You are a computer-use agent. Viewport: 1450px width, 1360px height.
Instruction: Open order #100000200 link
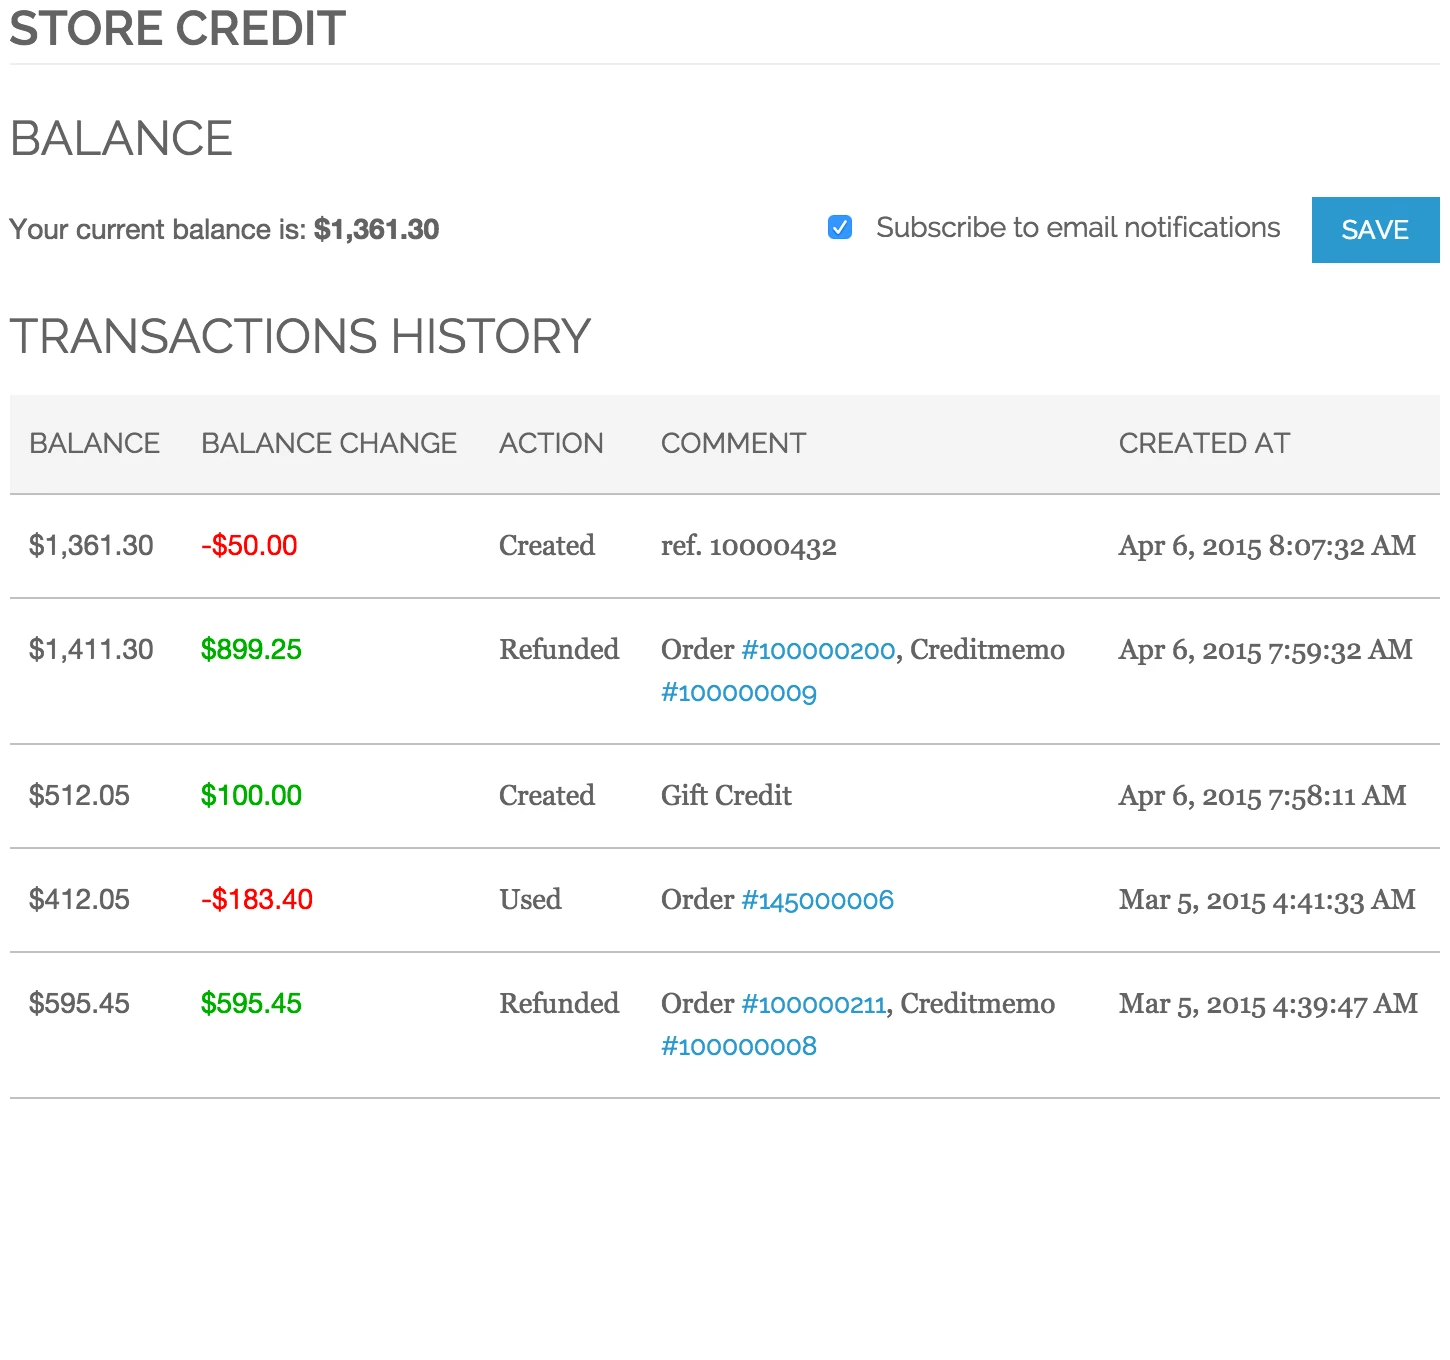pyautogui.click(x=818, y=650)
